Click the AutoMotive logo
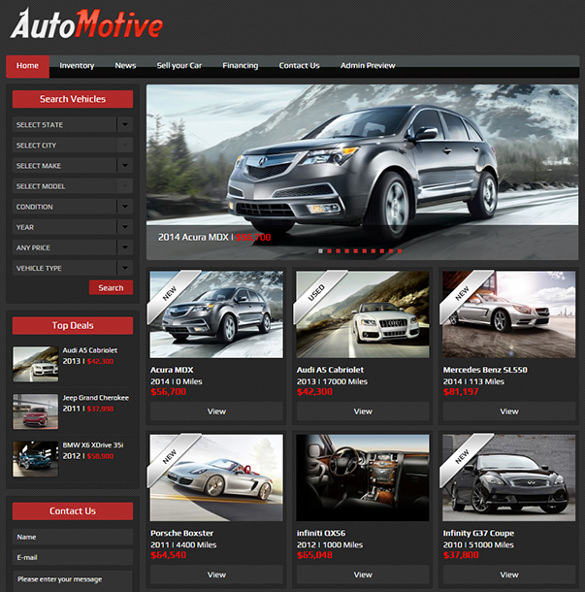 pos(87,24)
